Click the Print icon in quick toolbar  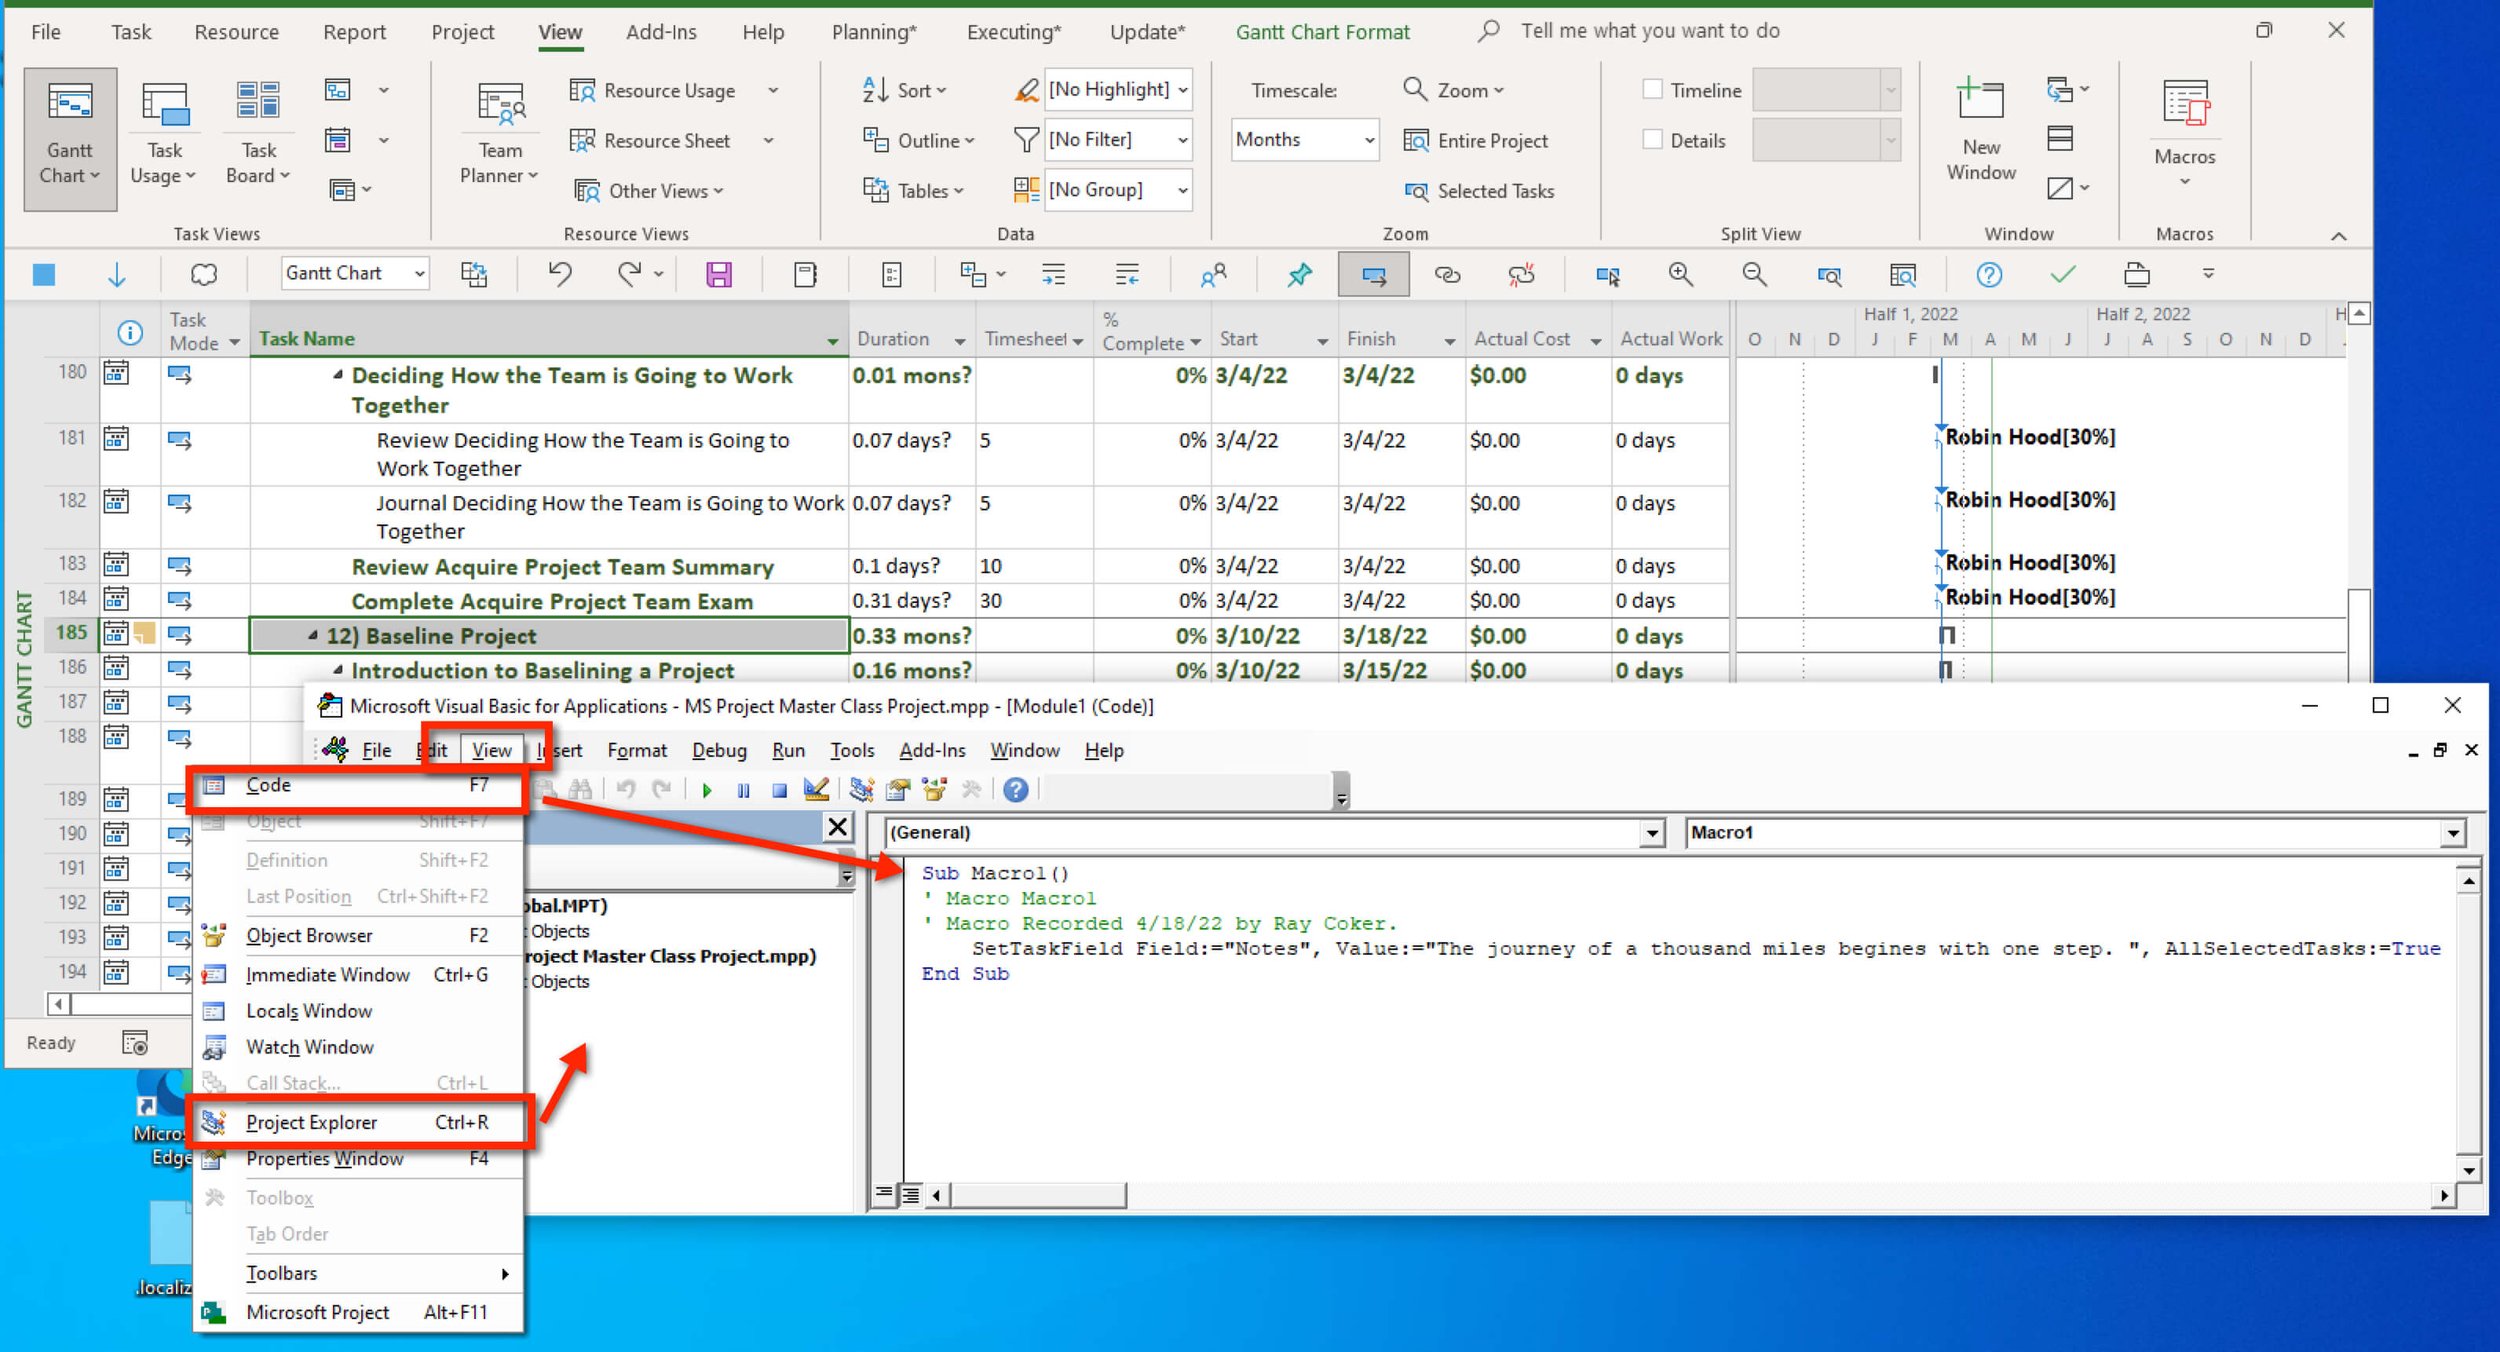2136,274
